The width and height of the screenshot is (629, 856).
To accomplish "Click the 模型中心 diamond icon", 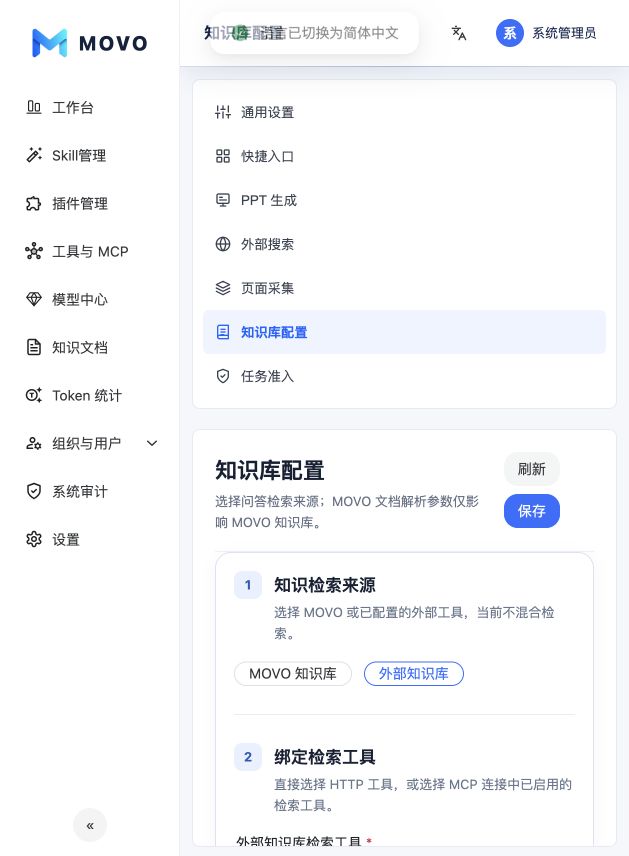I will pos(34,299).
